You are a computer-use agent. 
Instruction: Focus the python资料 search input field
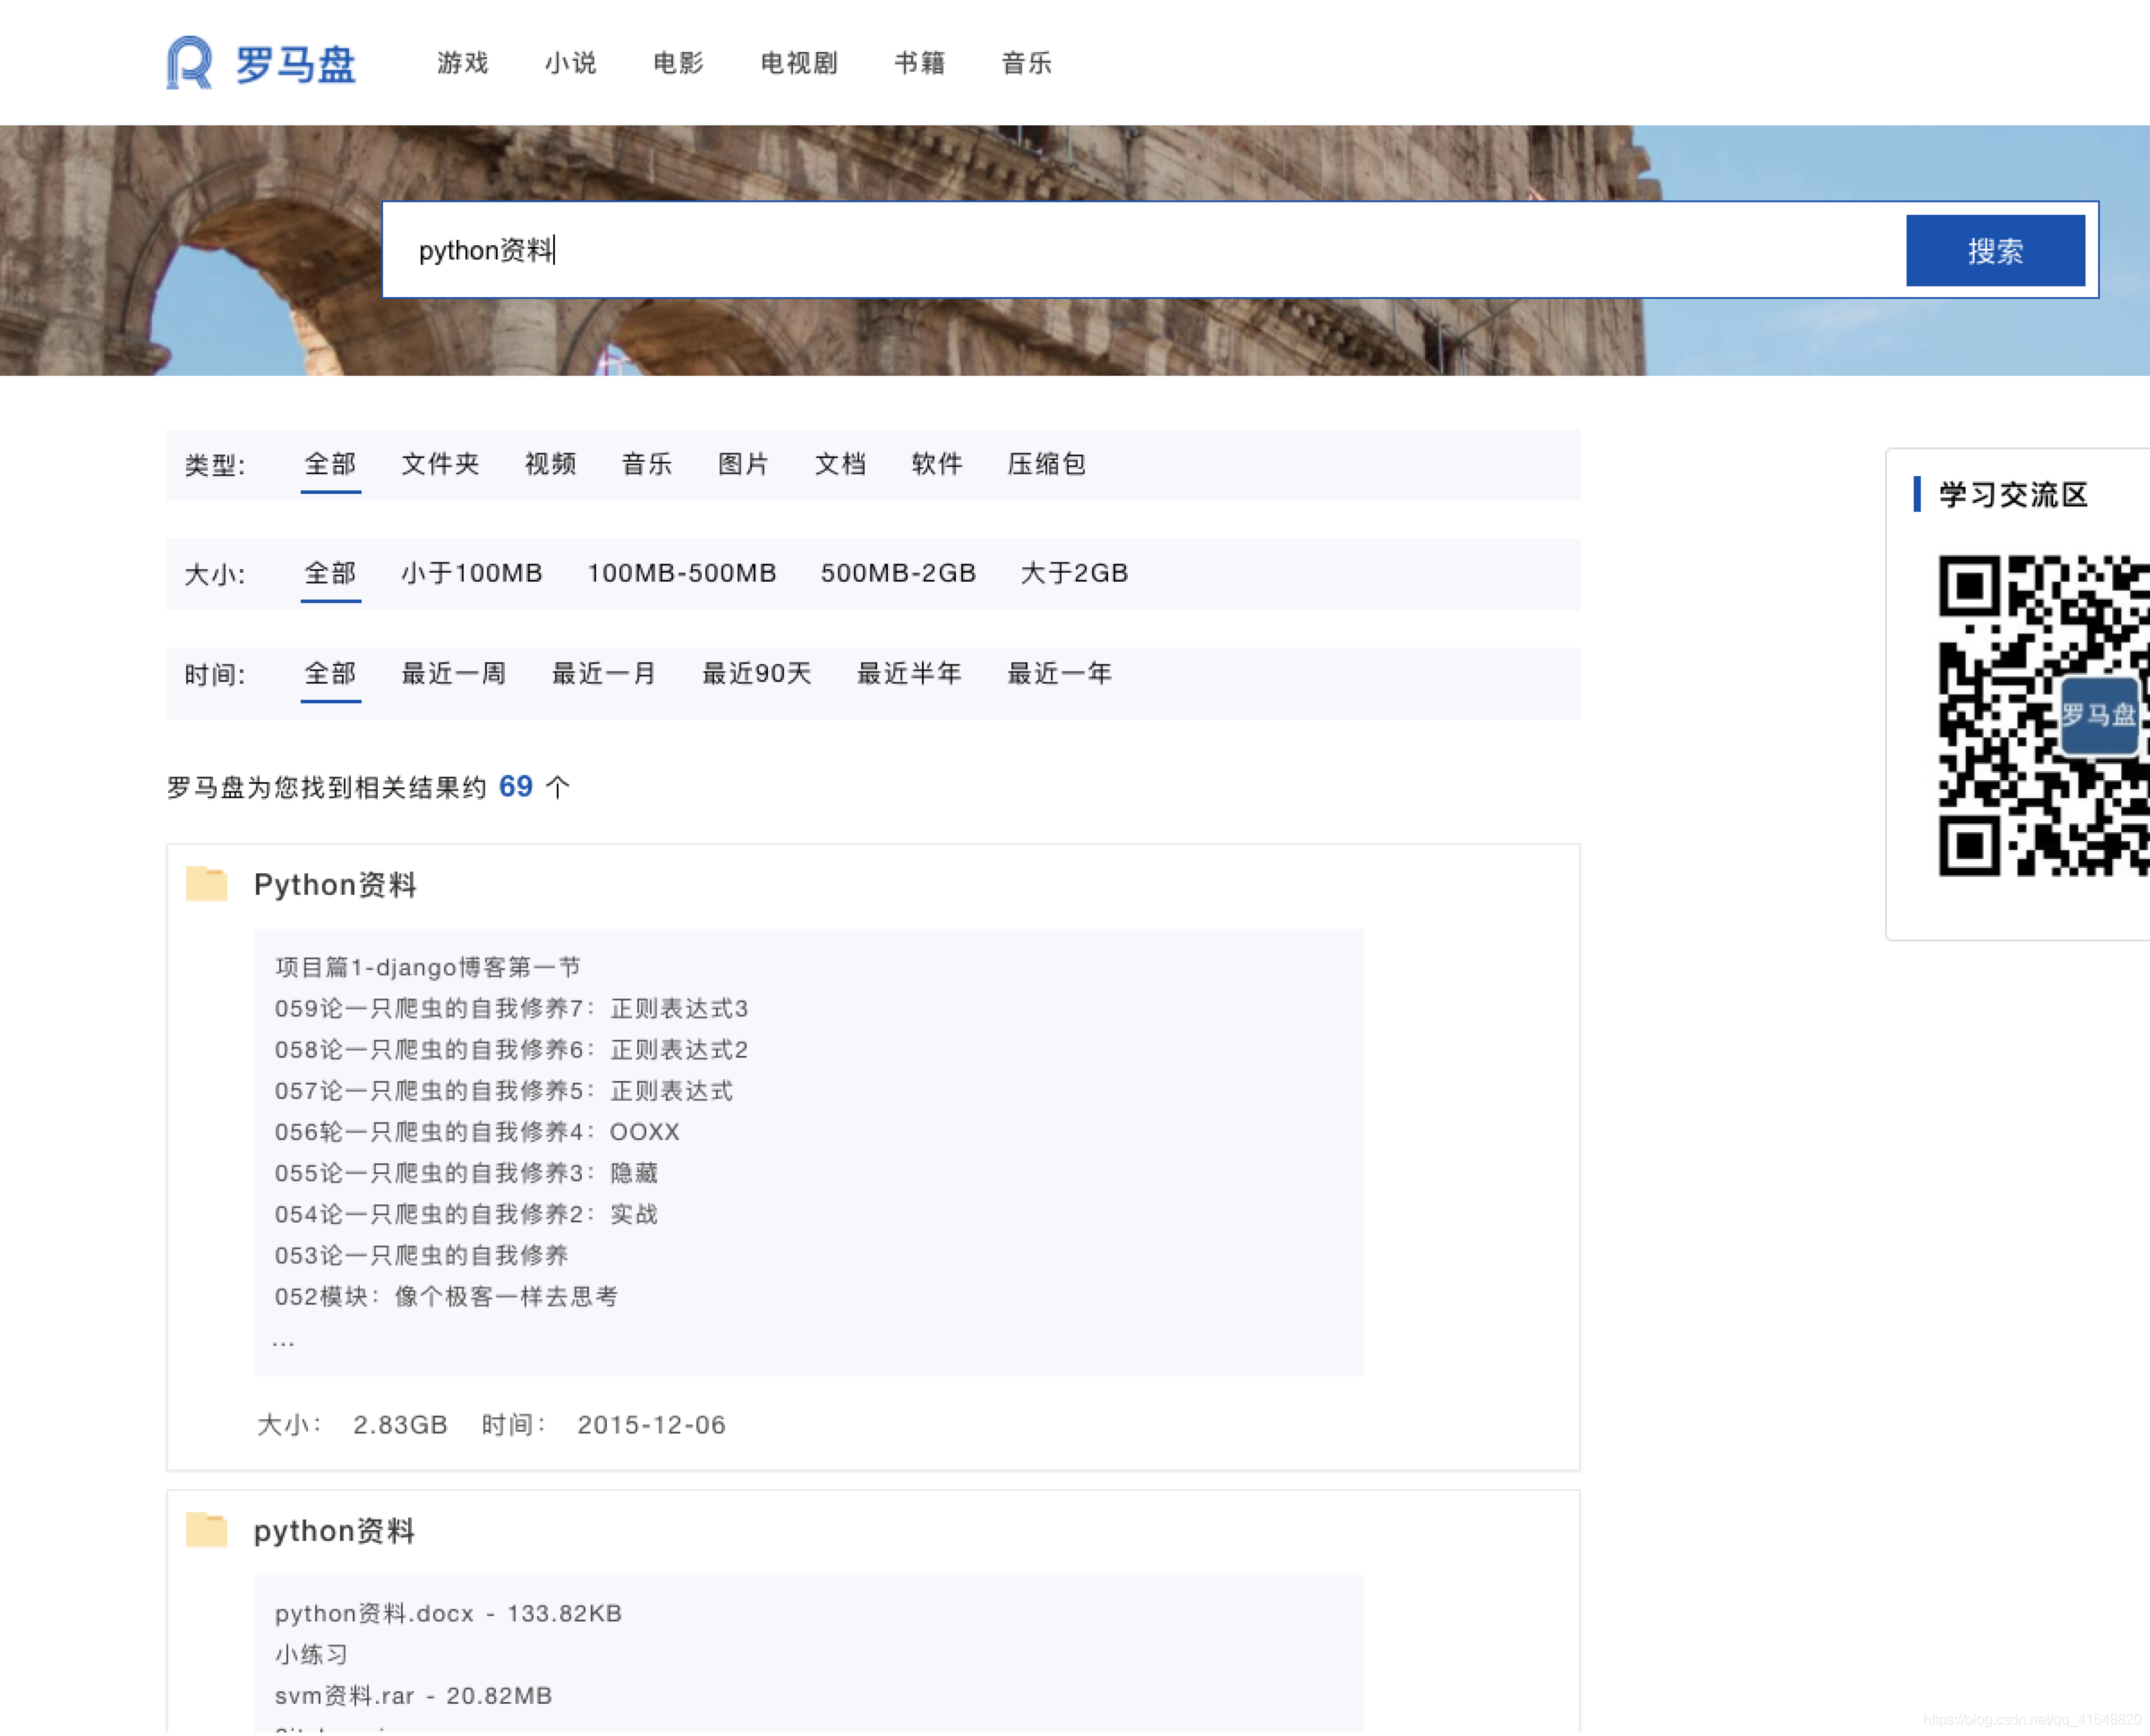1140,250
